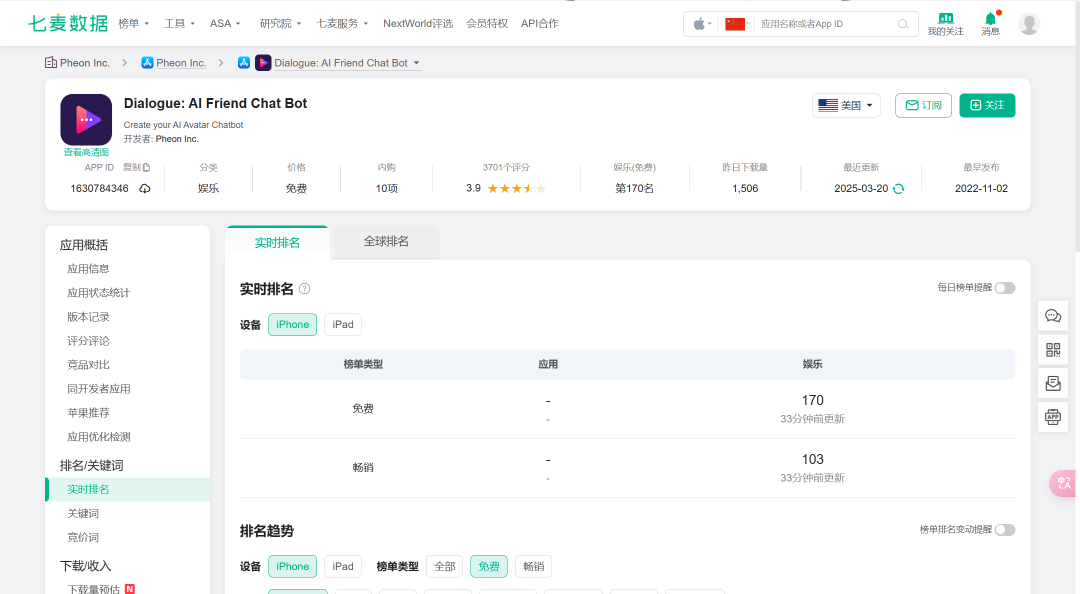Click the large Dialogue app logo
1080x594 pixels.
coord(86,119)
